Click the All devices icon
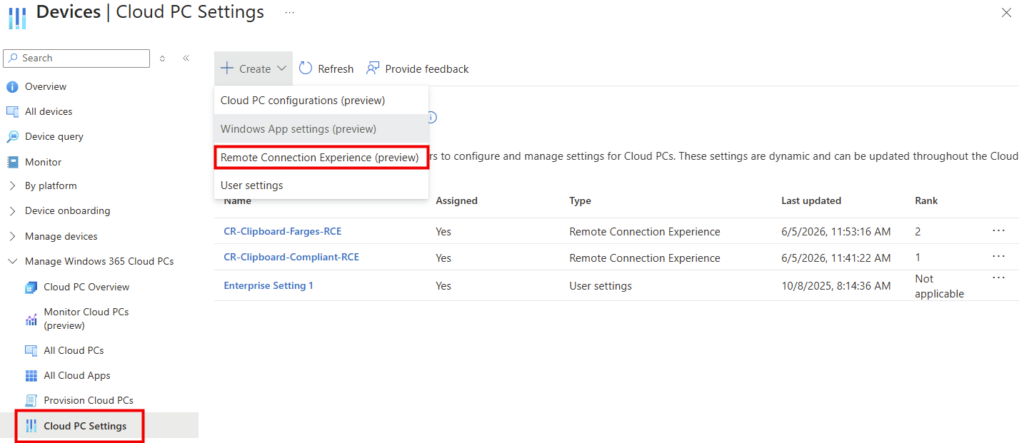Screen dimensions: 1024x443 (x=12, y=112)
